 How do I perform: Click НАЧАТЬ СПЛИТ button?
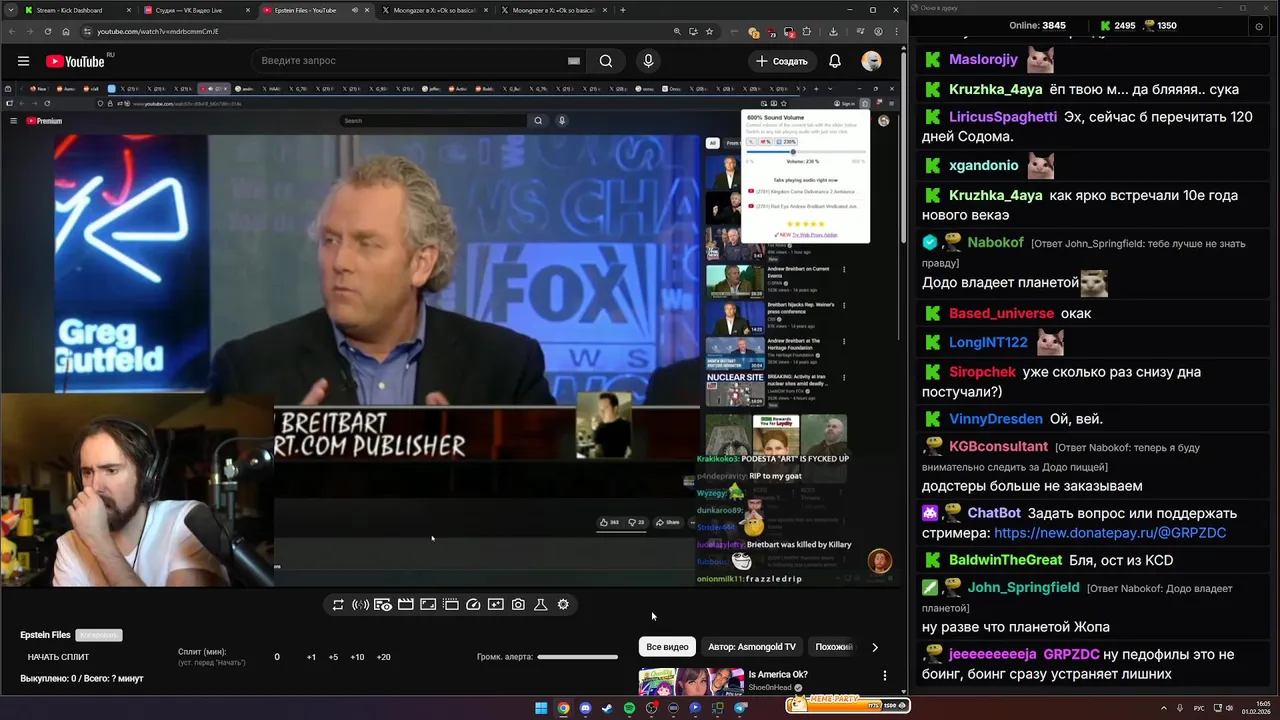(58, 657)
